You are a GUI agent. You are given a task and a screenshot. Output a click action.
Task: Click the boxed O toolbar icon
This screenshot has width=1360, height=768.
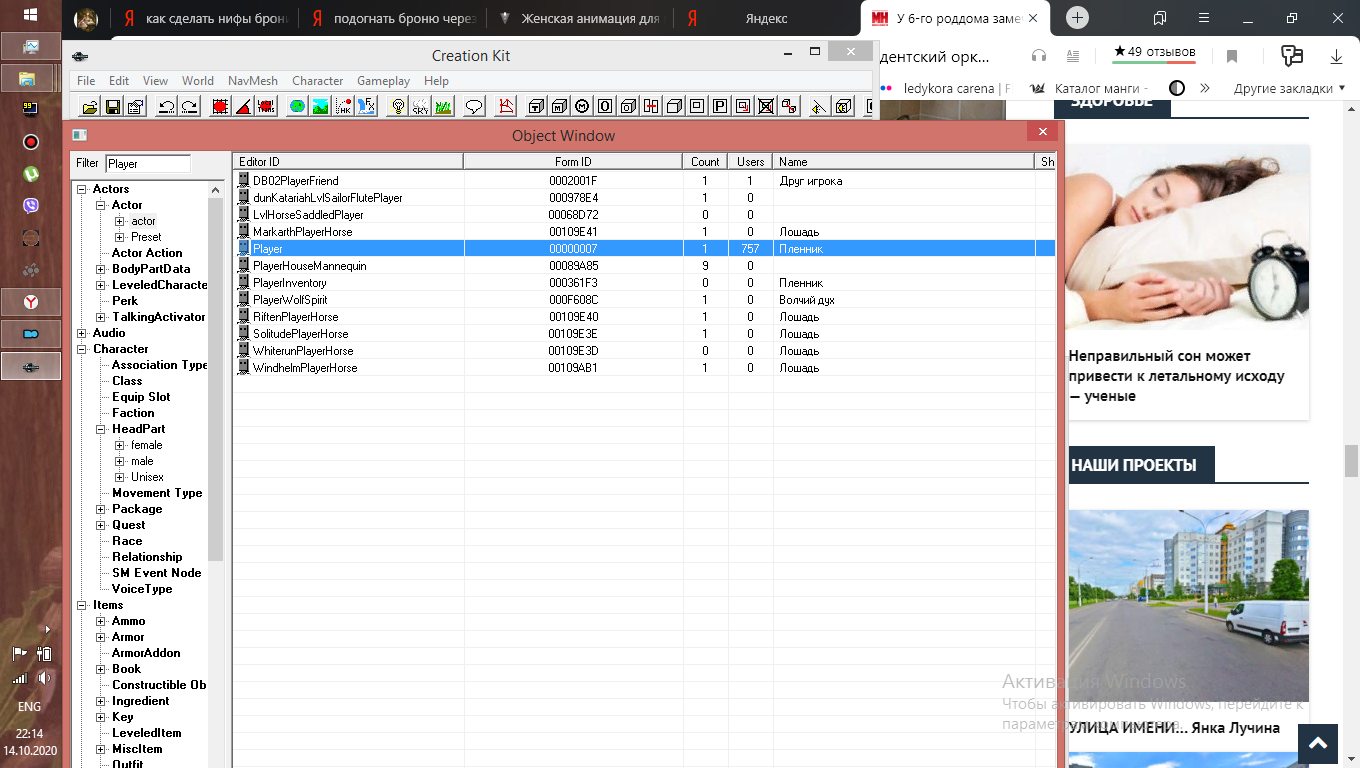tap(606, 106)
